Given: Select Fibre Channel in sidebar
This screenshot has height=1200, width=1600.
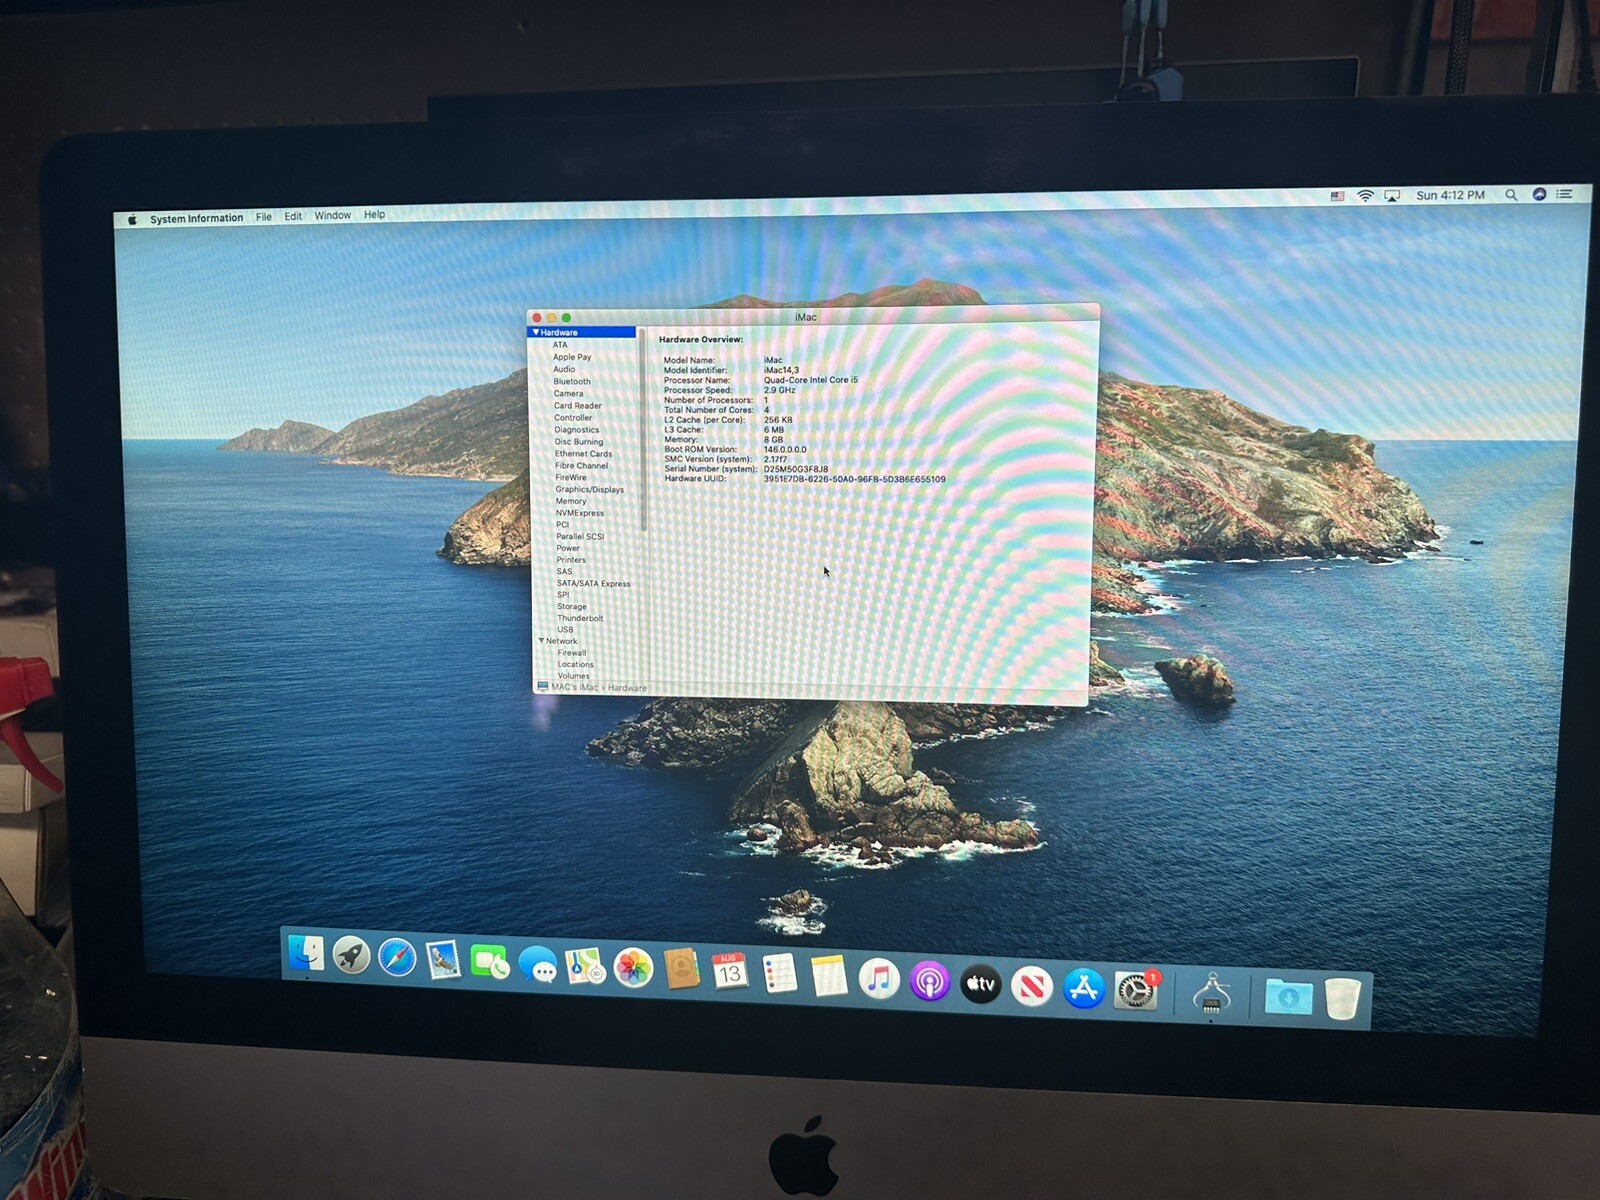Looking at the screenshot, I should (x=581, y=466).
